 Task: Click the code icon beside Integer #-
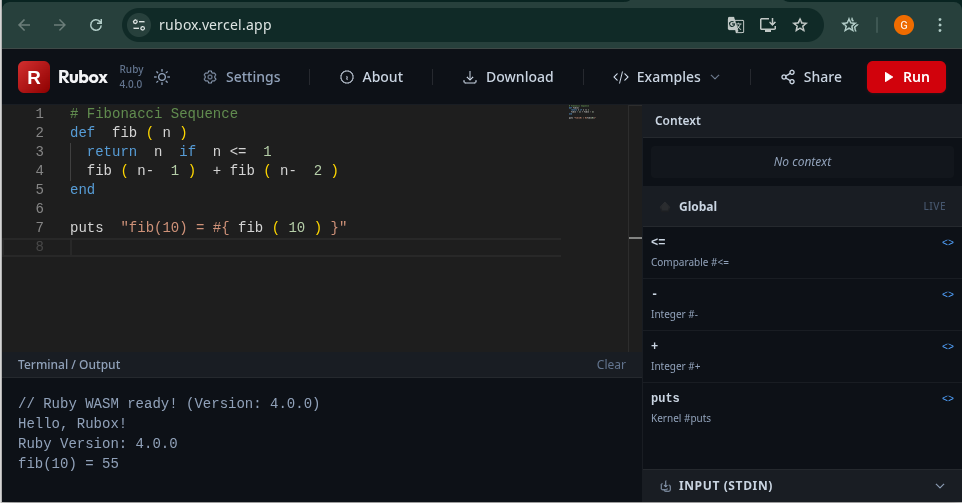click(x=947, y=294)
